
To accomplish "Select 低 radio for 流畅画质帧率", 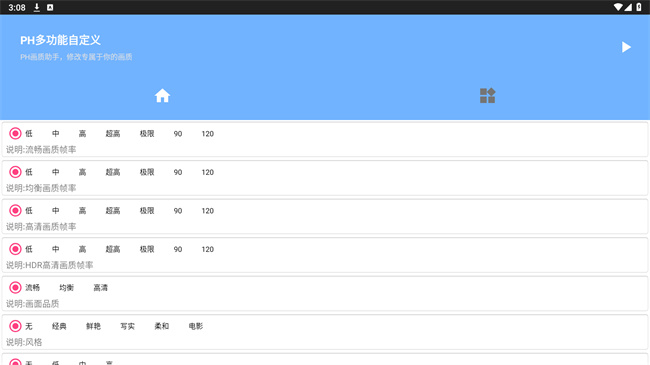I will click(x=15, y=134).
